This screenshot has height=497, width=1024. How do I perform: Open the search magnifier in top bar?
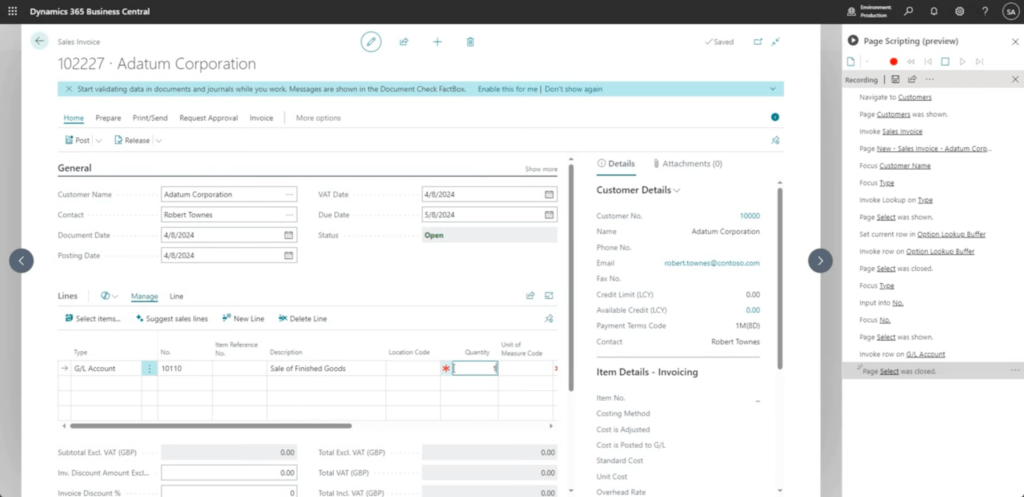tap(908, 11)
